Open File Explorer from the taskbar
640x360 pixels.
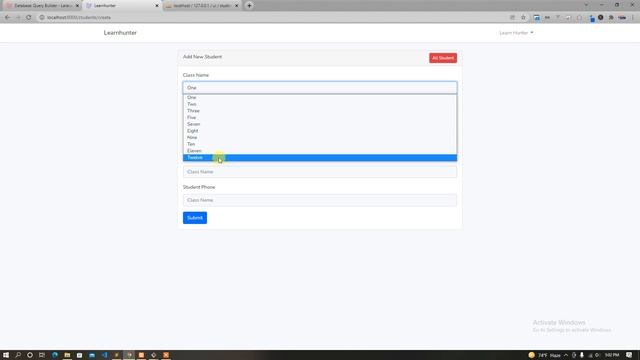[67, 355]
